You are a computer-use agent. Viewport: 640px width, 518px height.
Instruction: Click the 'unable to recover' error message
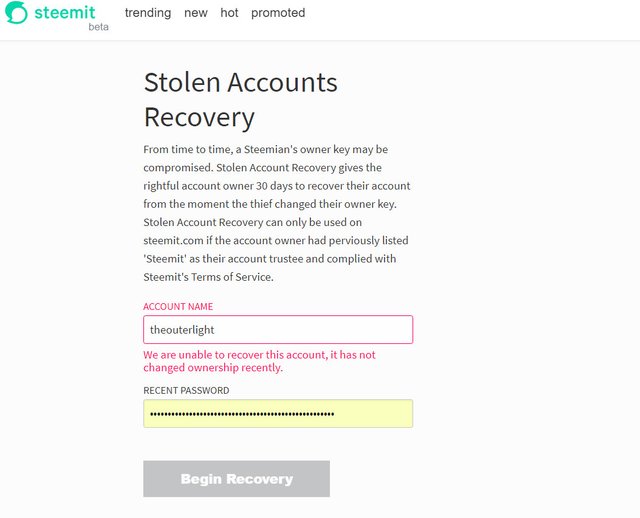click(x=259, y=361)
